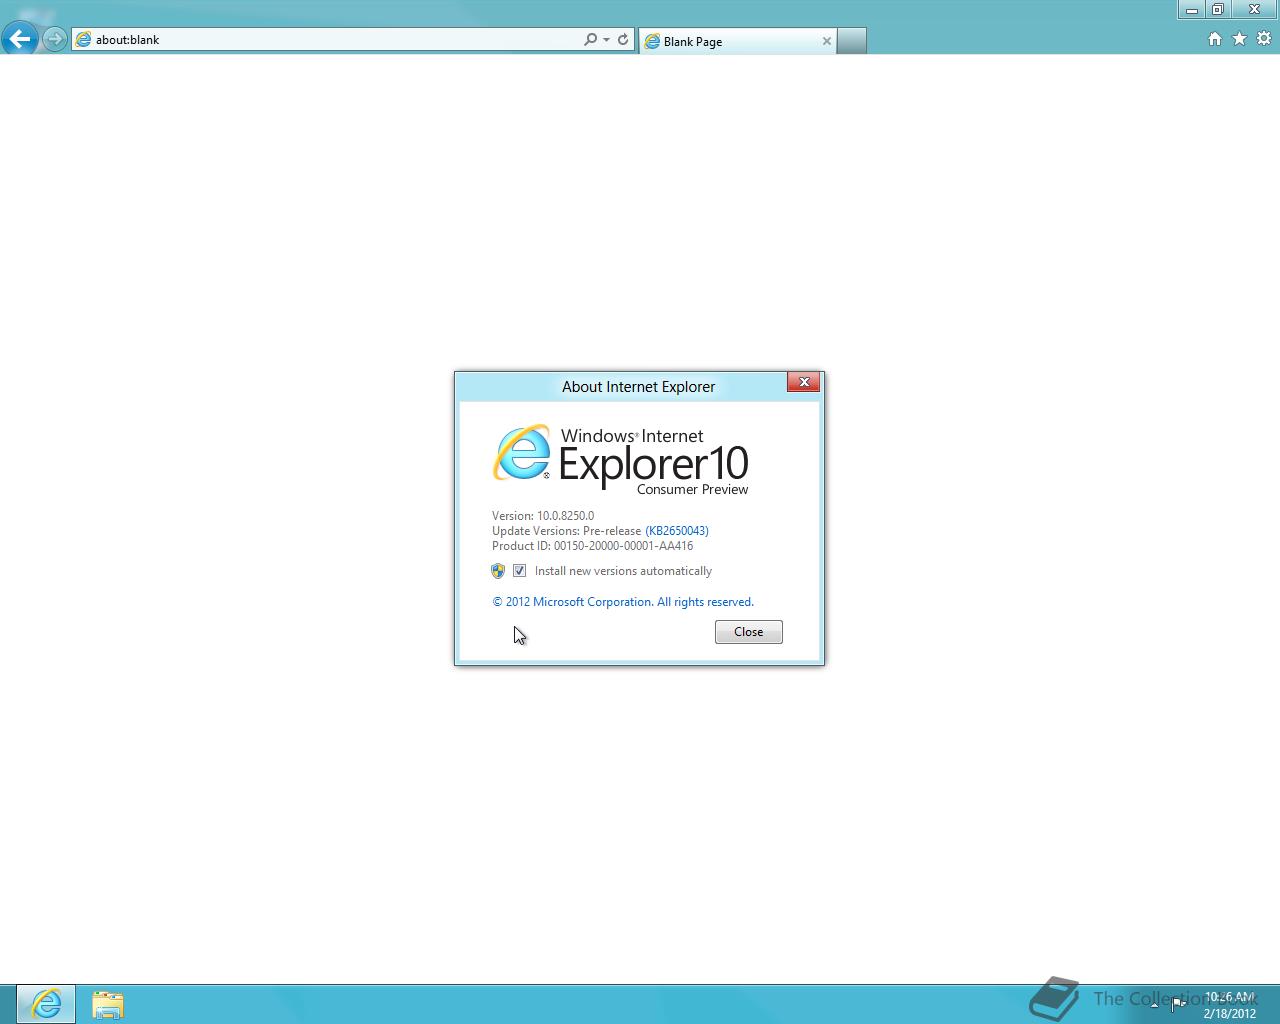Expand the address bar autocomplete dropdown arrow
Image resolution: width=1280 pixels, height=1024 pixels.
(606, 40)
